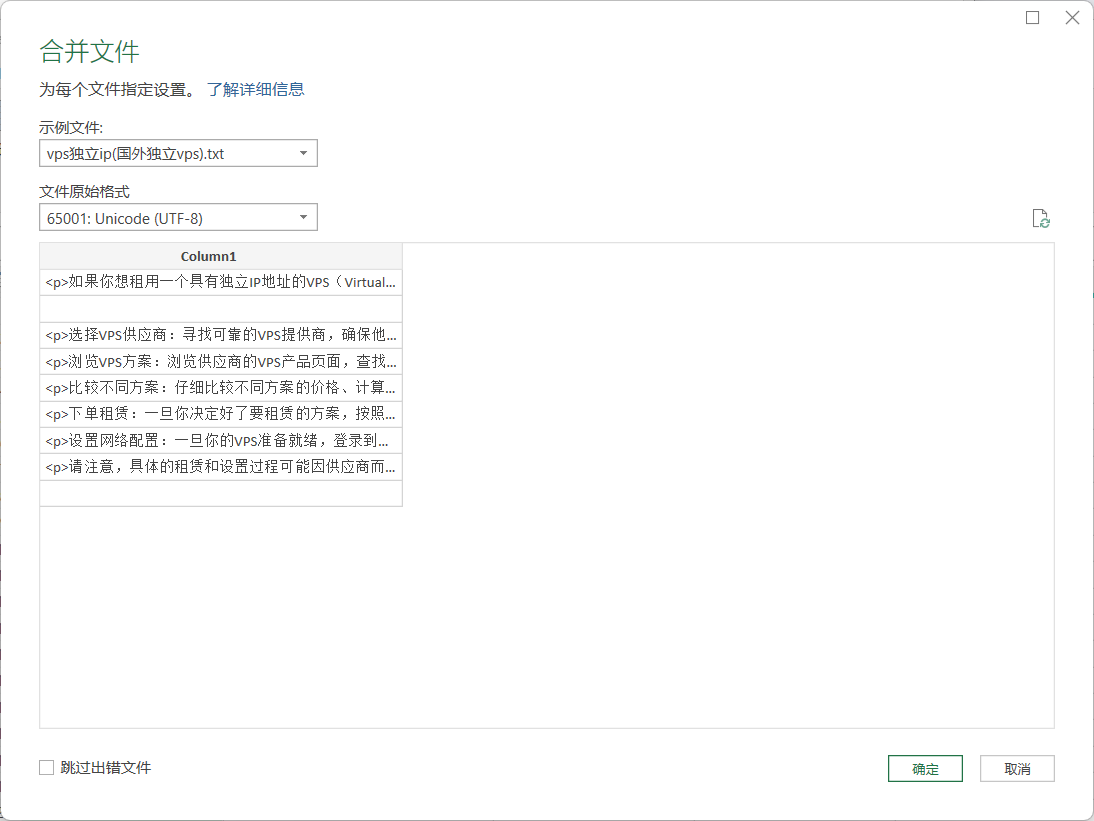The height and width of the screenshot is (821, 1094).
Task: Pick the 比较不同方案 preview row
Action: [221, 387]
